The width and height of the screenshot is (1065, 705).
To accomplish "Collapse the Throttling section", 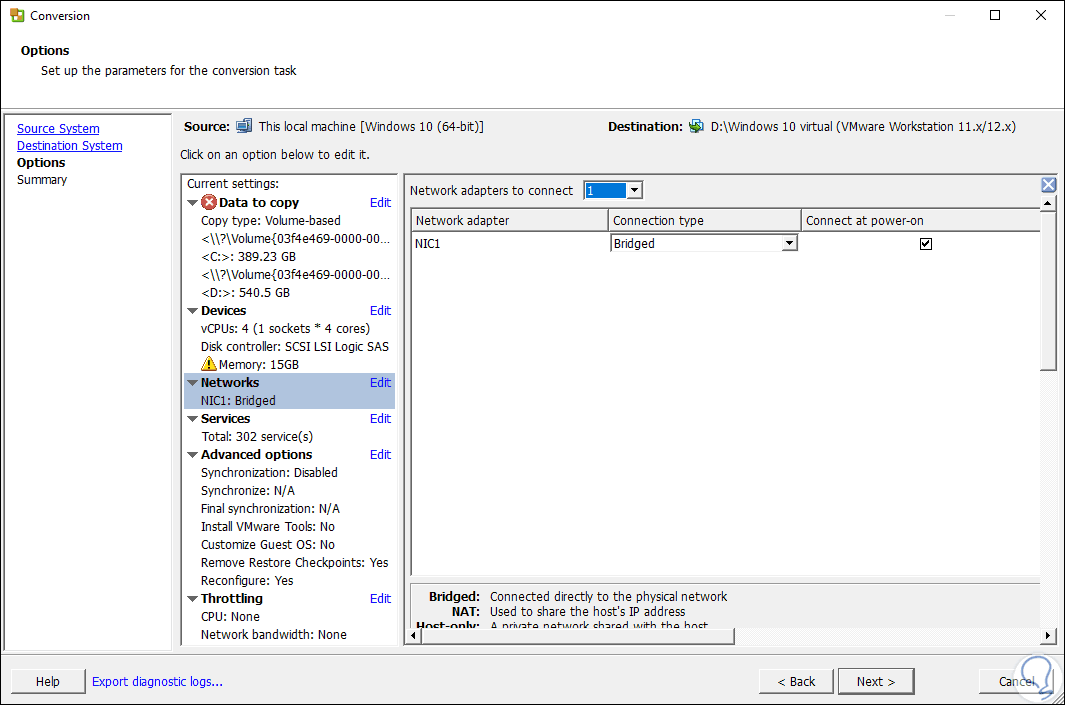I will (193, 599).
